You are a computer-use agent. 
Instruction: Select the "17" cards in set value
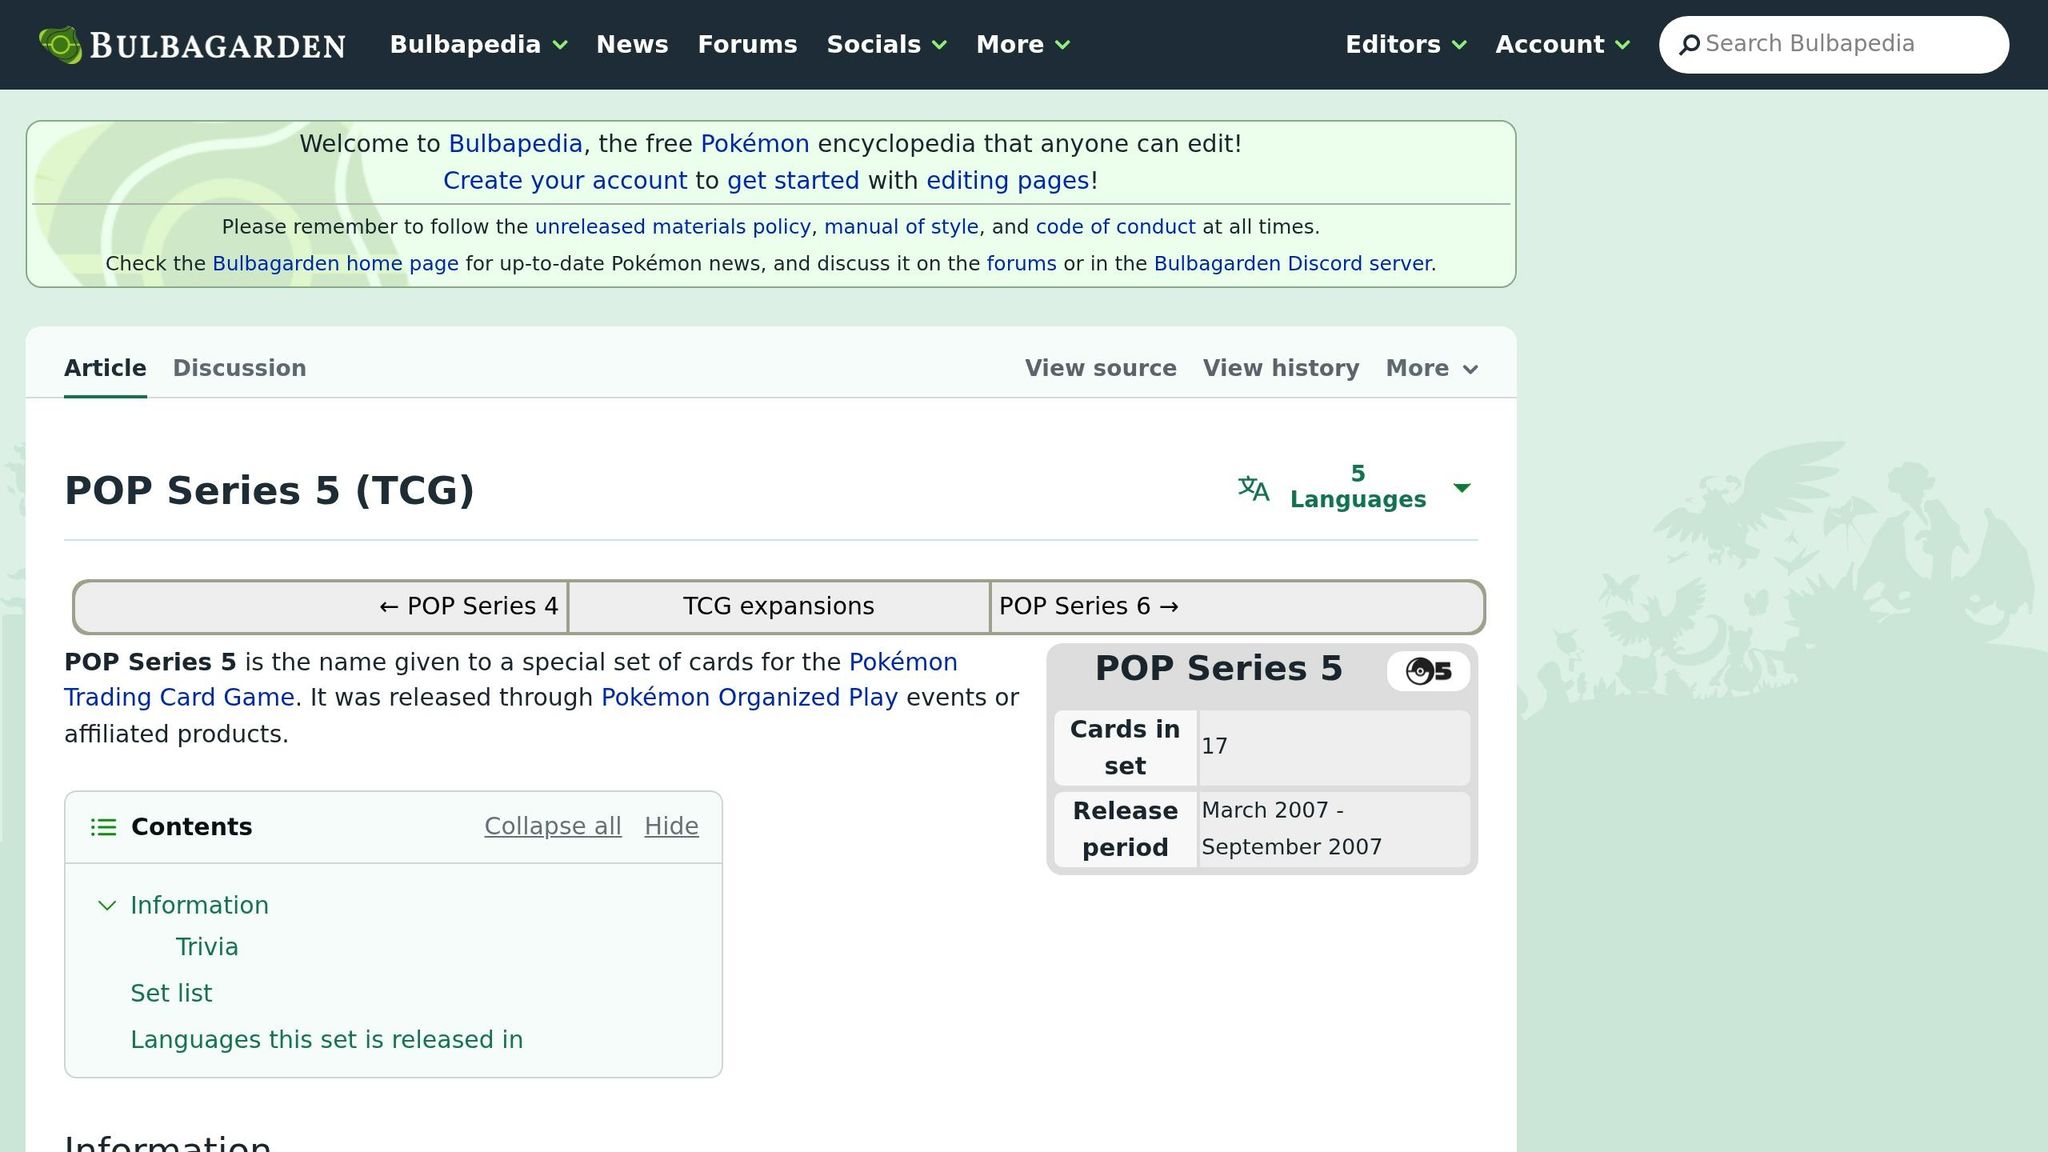tap(1214, 747)
